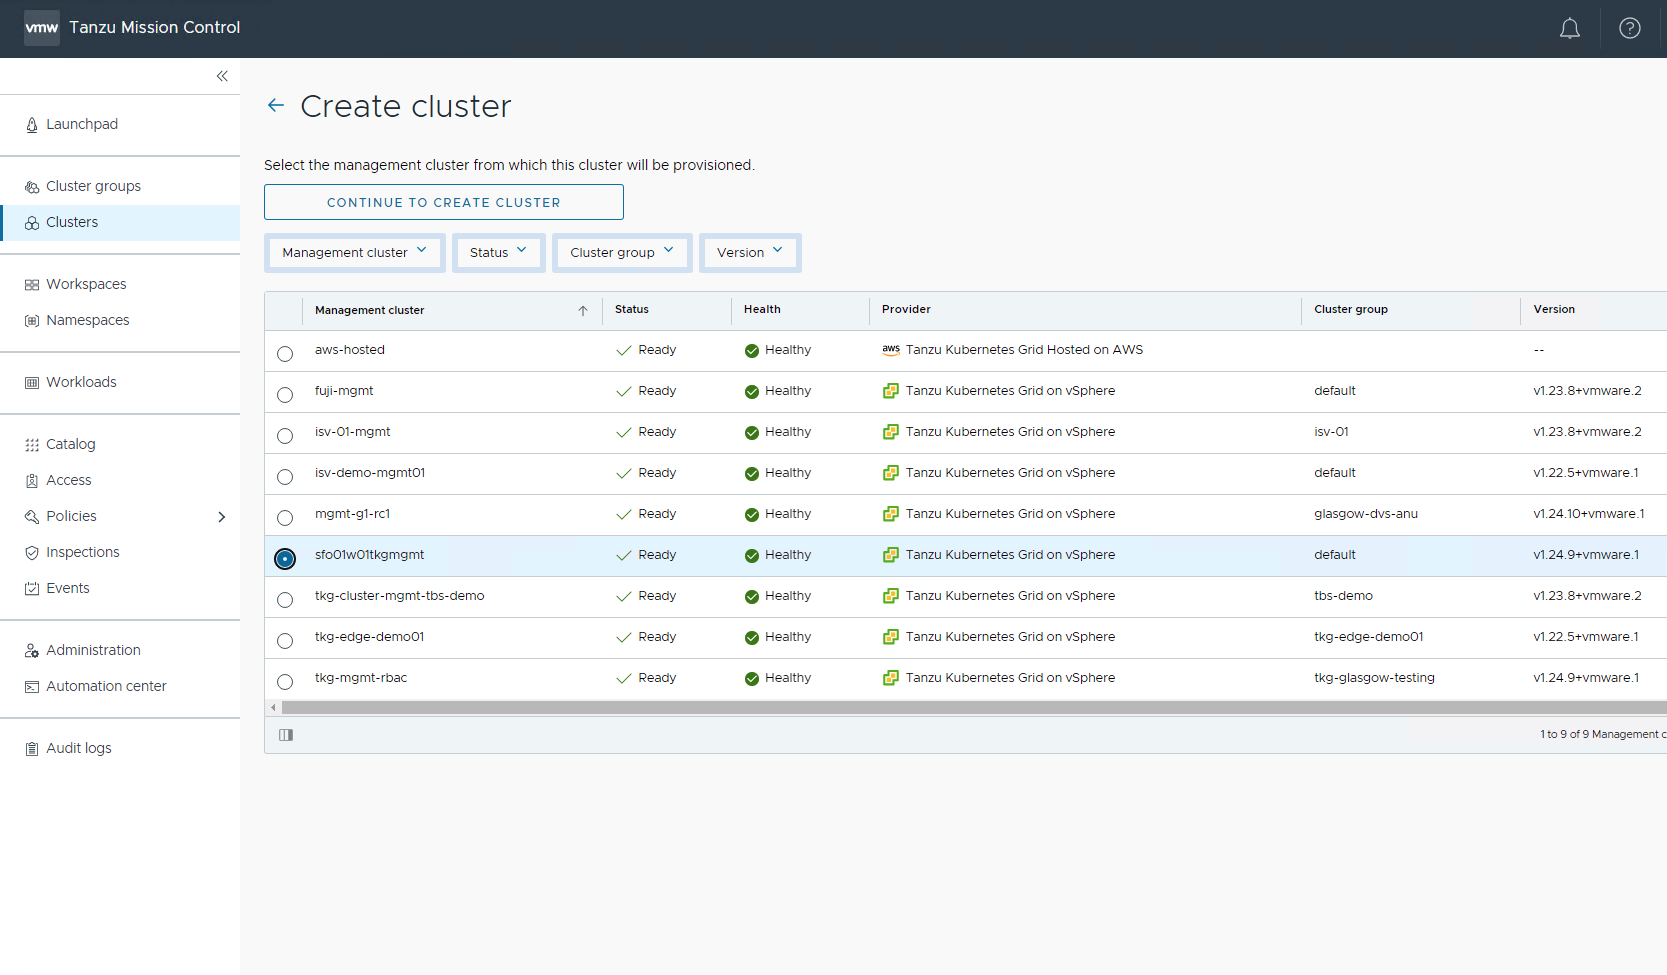
Task: Click the Clusters icon in sidebar
Action: coord(32,223)
